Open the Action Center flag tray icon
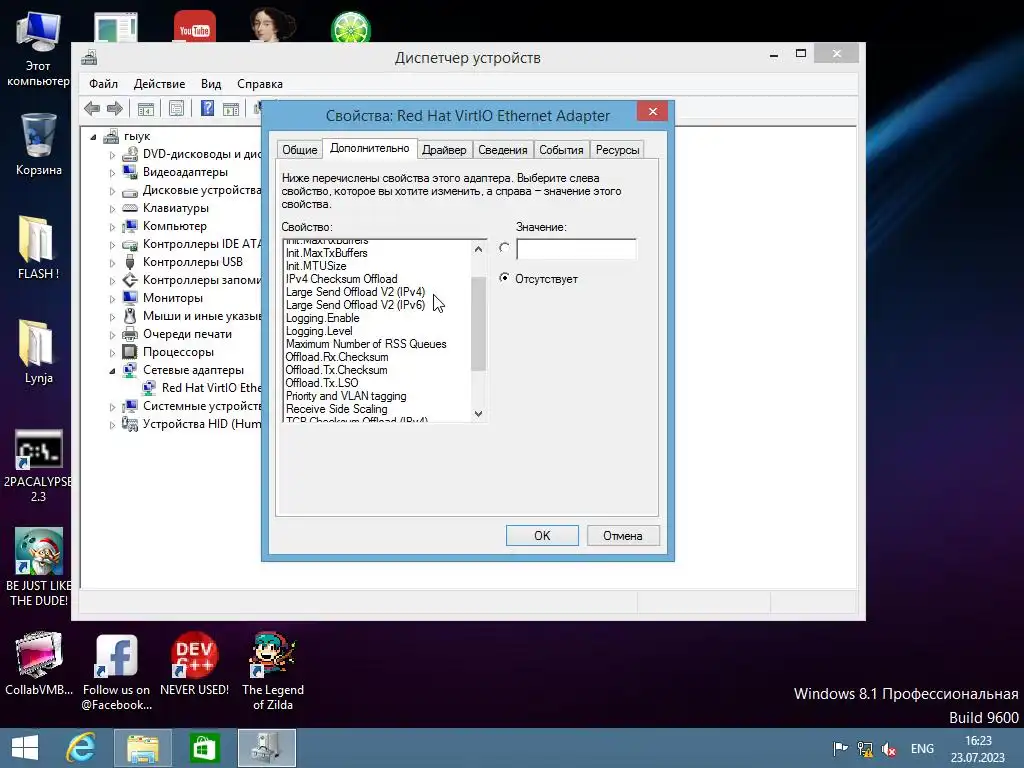Screen dimensions: 1024x768 (840, 749)
